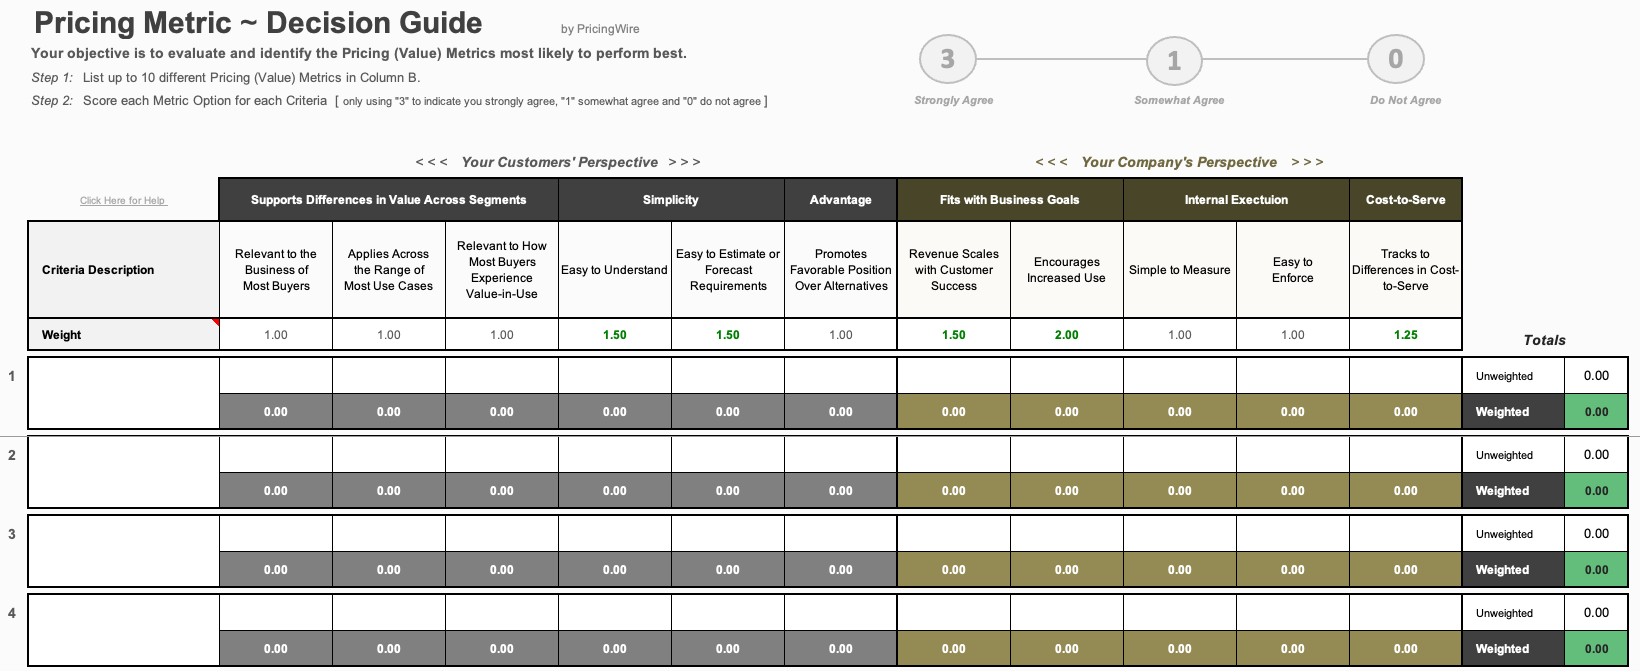Click row 1 score cell under Easy to Understand
Screen dimensions: 1640x671
coord(615,376)
